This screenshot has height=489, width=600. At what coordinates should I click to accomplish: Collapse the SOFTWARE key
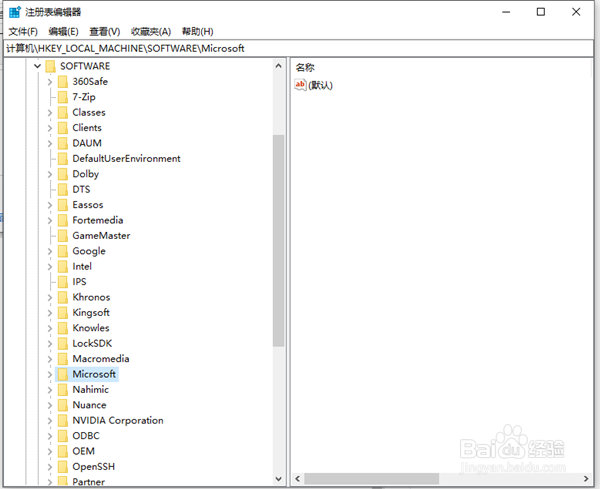tap(37, 66)
